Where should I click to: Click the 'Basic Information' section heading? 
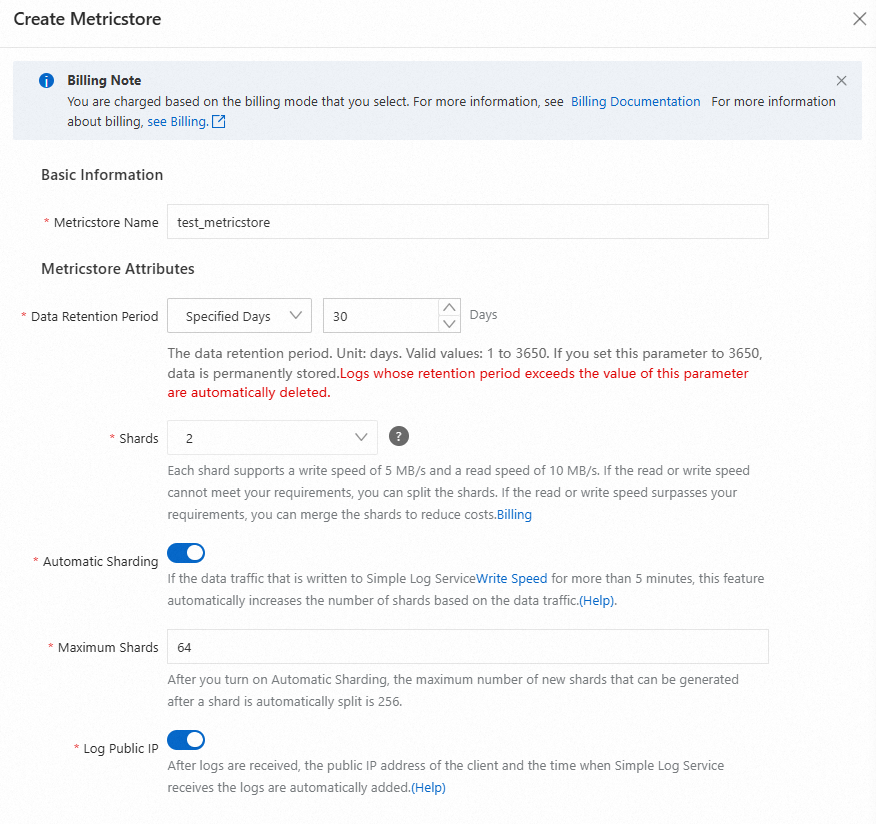[102, 175]
